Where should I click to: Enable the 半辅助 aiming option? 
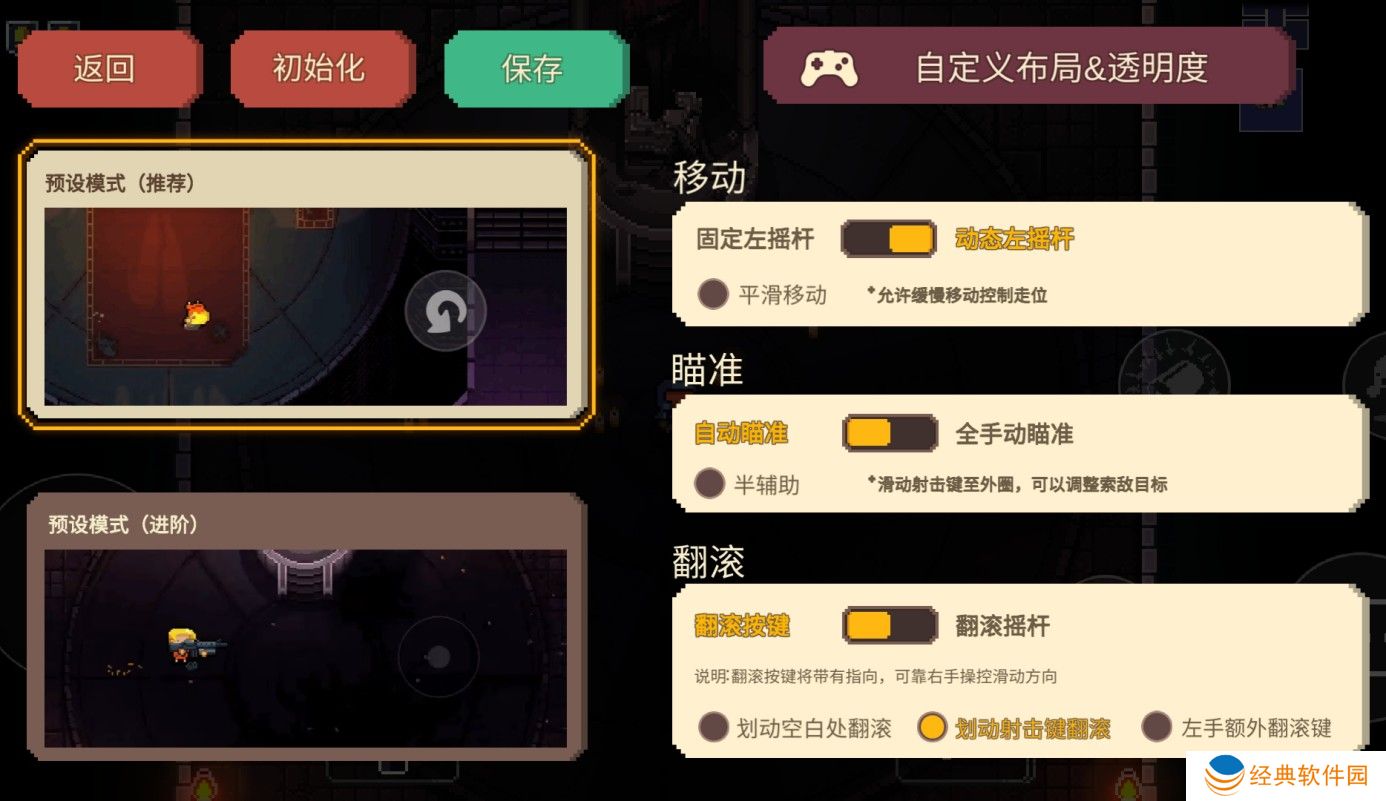[748, 484]
